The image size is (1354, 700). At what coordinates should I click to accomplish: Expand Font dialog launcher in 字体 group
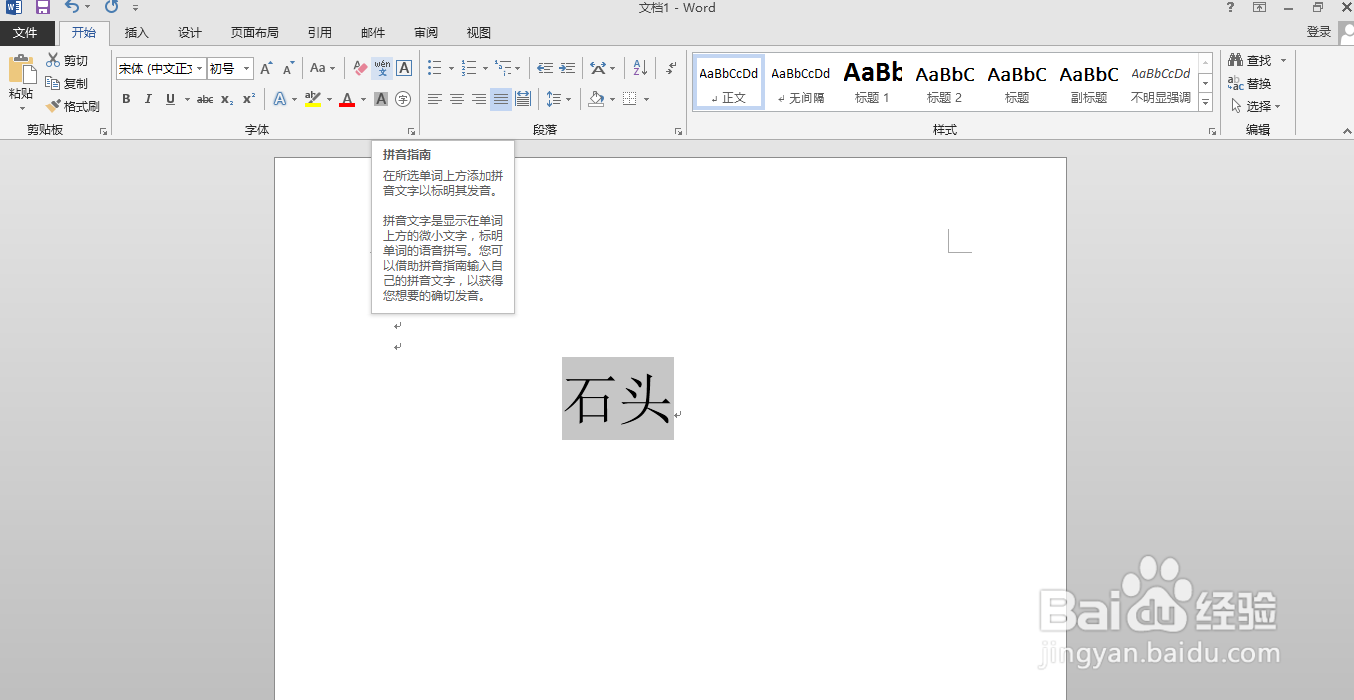[x=411, y=131]
